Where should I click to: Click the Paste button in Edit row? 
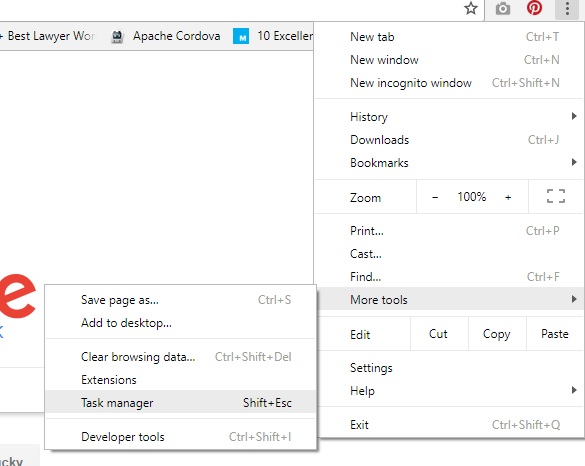pyautogui.click(x=555, y=334)
